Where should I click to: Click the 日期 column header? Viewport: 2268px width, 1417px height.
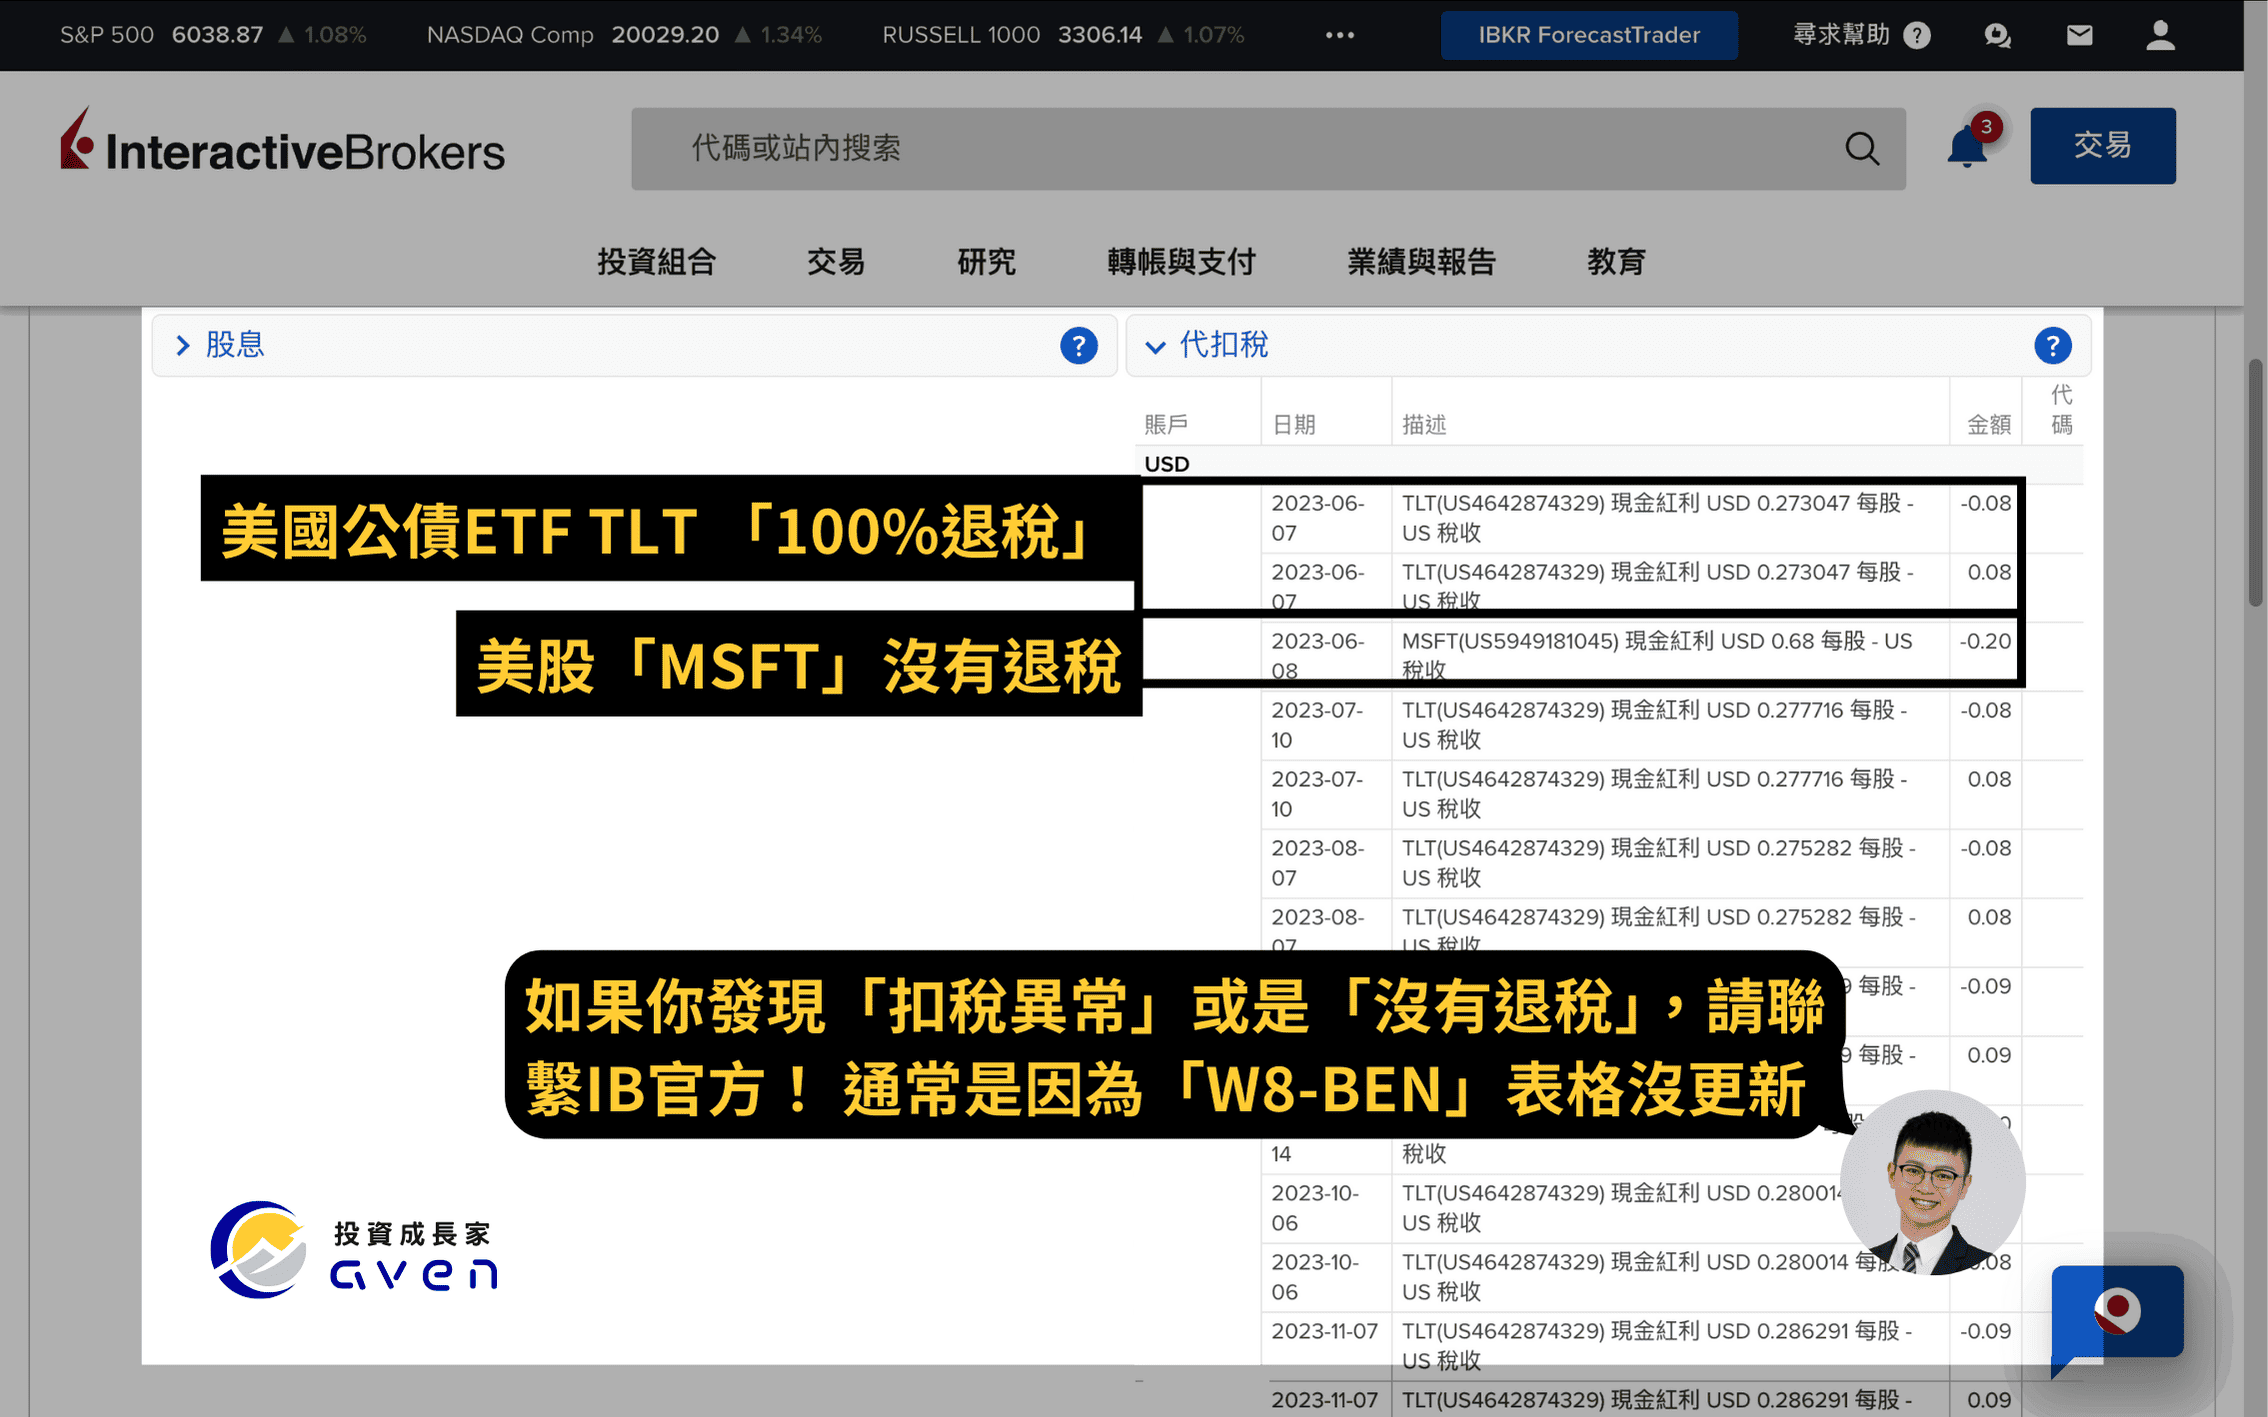tap(1293, 425)
